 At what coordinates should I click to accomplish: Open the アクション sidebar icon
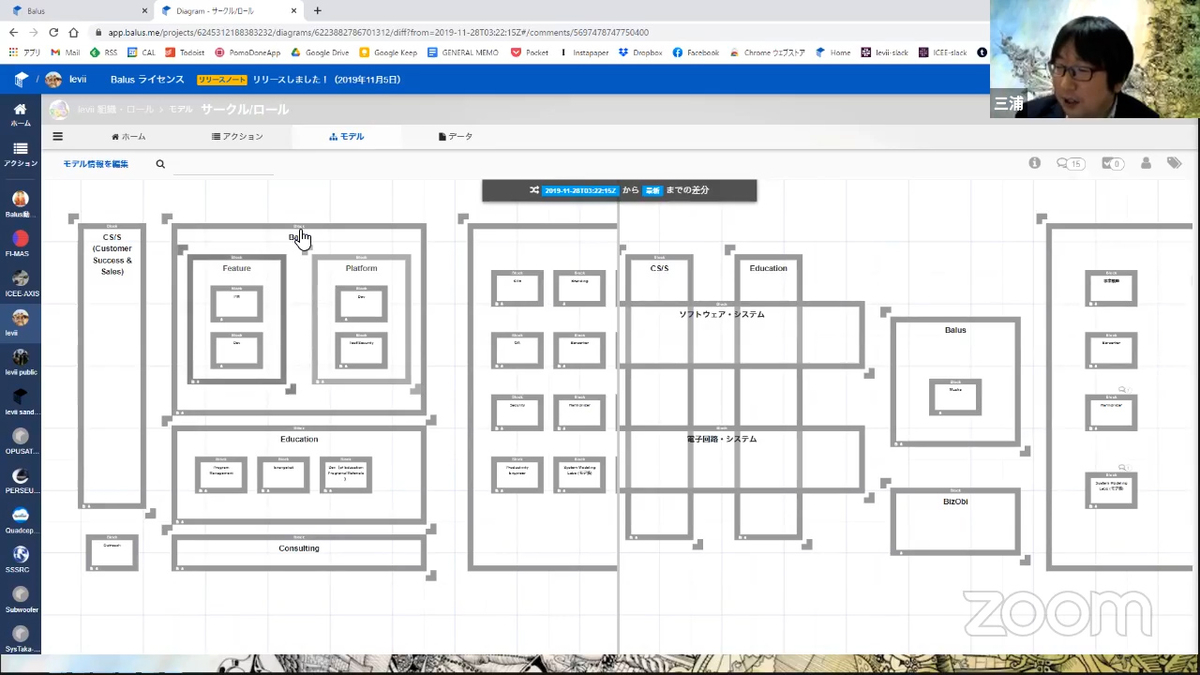[x=20, y=154]
